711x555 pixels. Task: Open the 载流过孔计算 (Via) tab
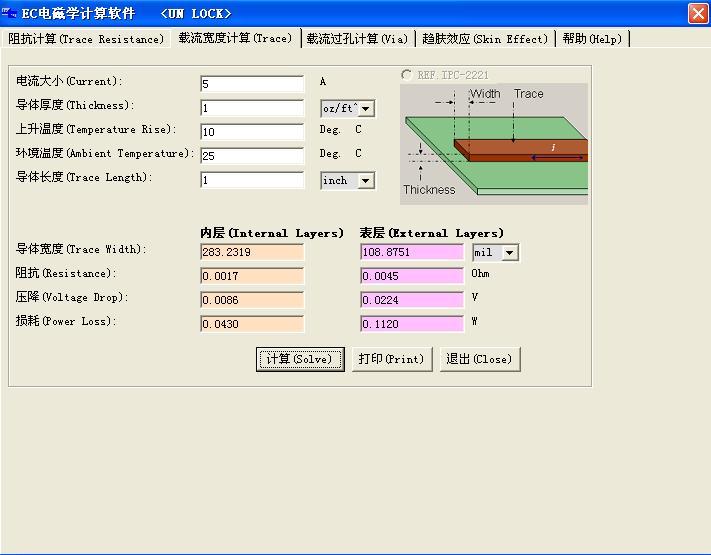[x=357, y=39]
